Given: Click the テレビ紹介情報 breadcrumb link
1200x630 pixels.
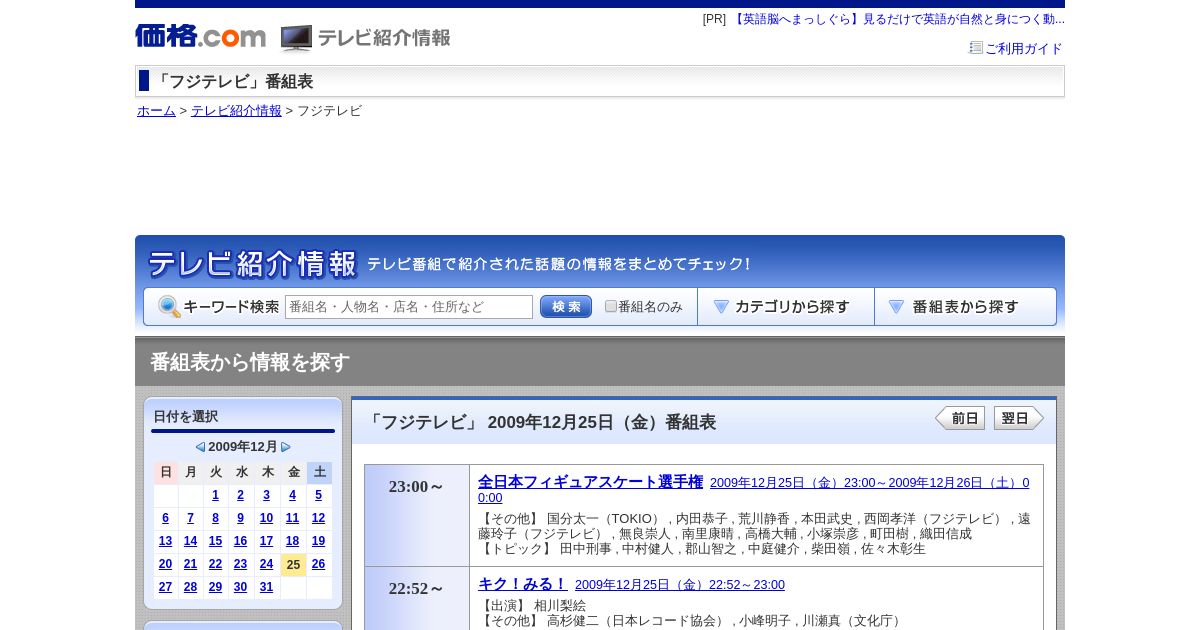Looking at the screenshot, I should [236, 111].
